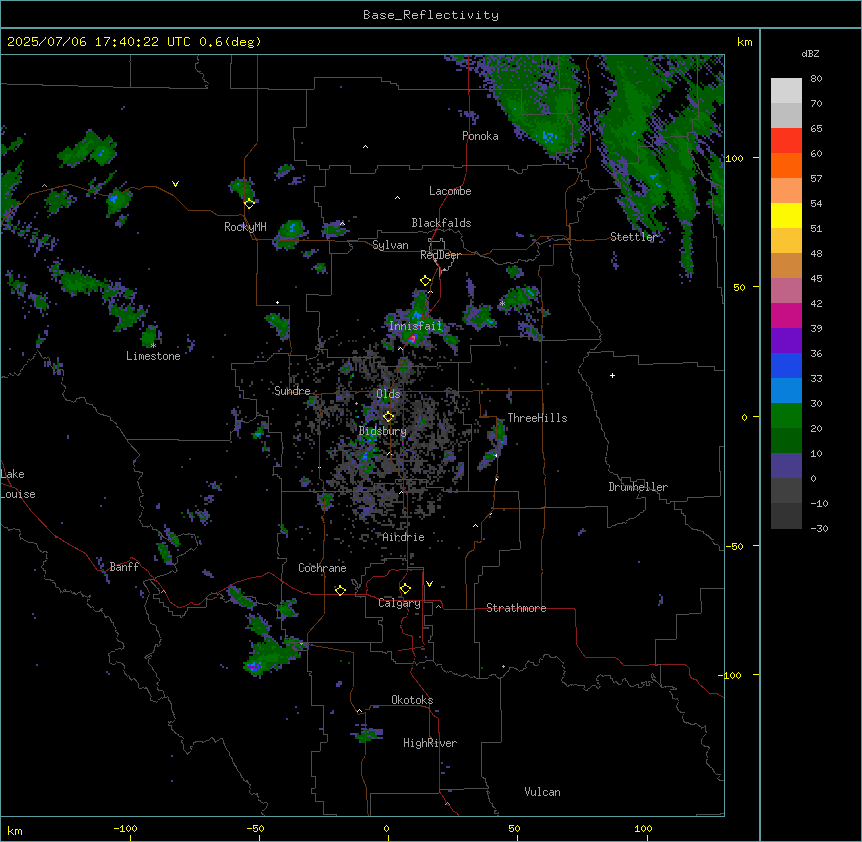The image size is (862, 842).
Task: Select the purple 36-39 dBZ legend swatch
Action: click(x=786, y=341)
